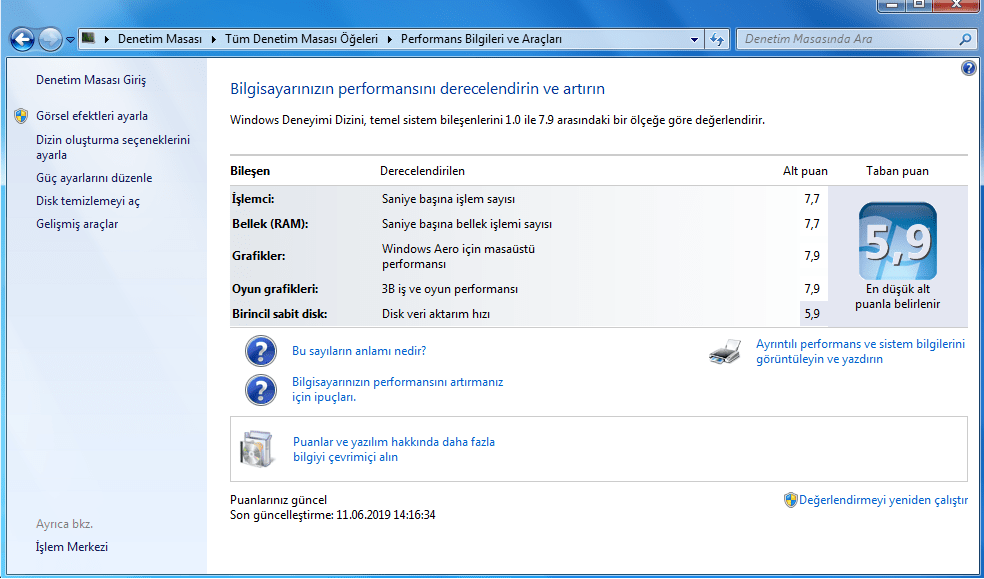Viewport: 984px width, 579px height.
Task: Click the search magnifier icon
Action: [x=965, y=39]
